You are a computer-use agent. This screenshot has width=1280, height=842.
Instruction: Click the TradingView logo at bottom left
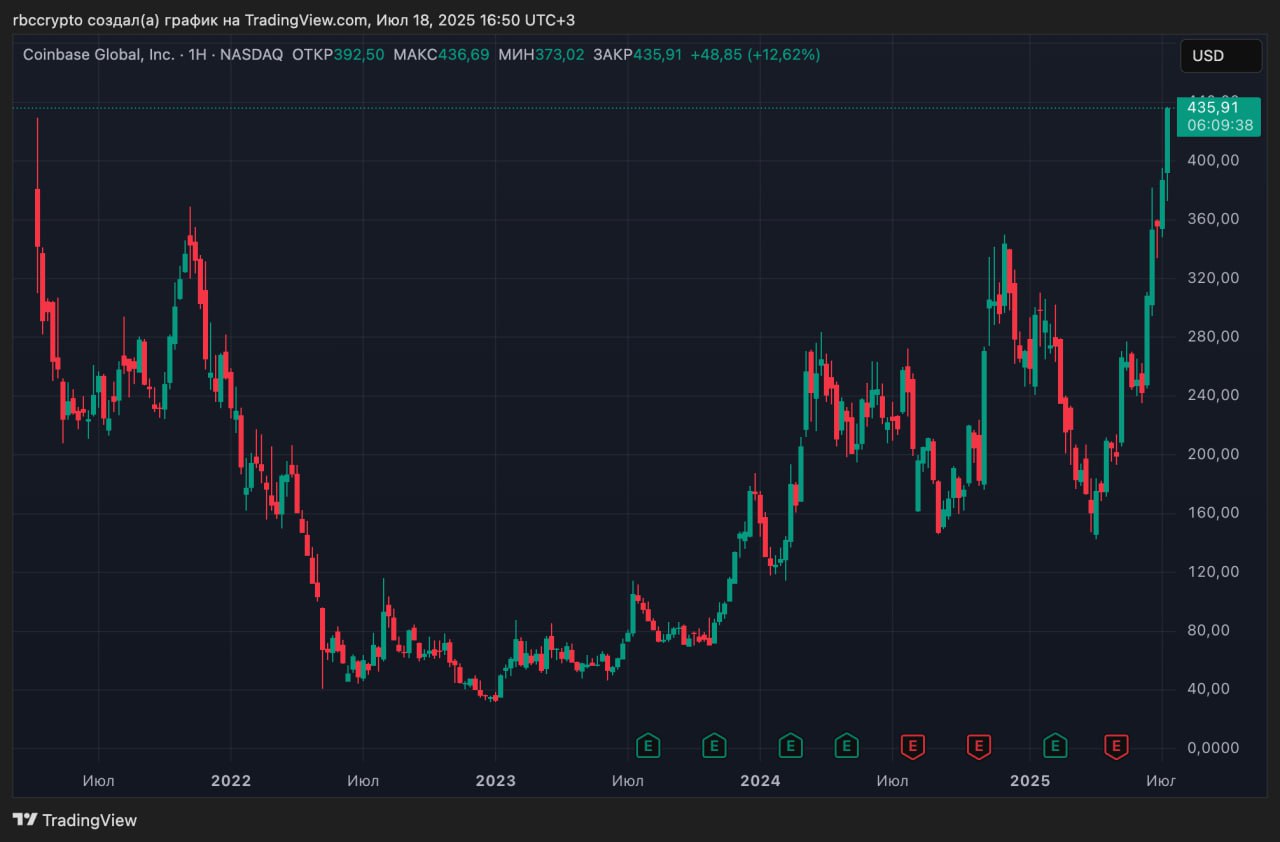click(75, 820)
